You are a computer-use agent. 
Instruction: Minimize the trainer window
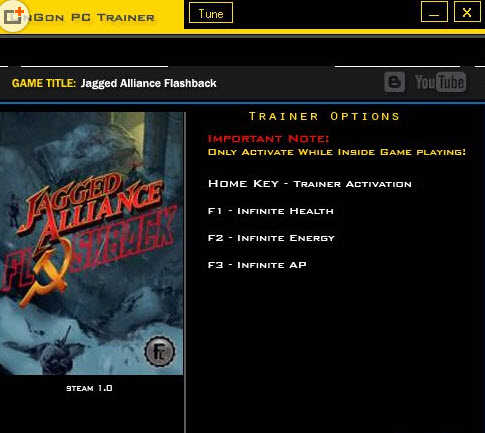pos(434,12)
